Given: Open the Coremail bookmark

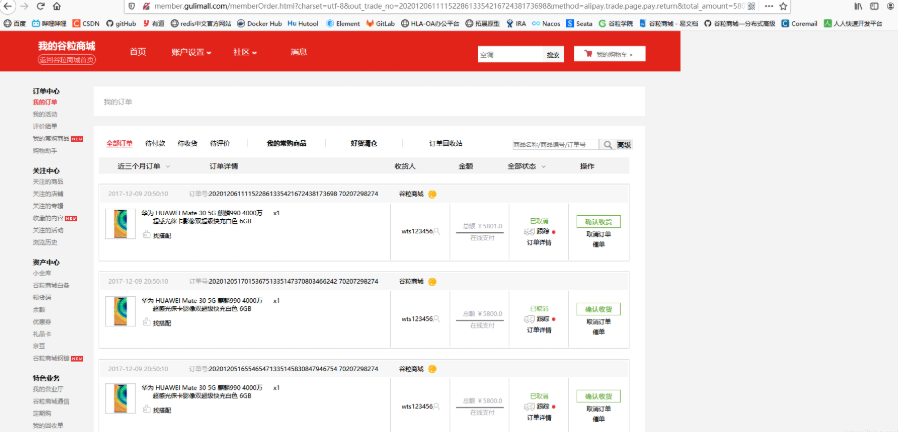Looking at the screenshot, I should (x=799, y=23).
